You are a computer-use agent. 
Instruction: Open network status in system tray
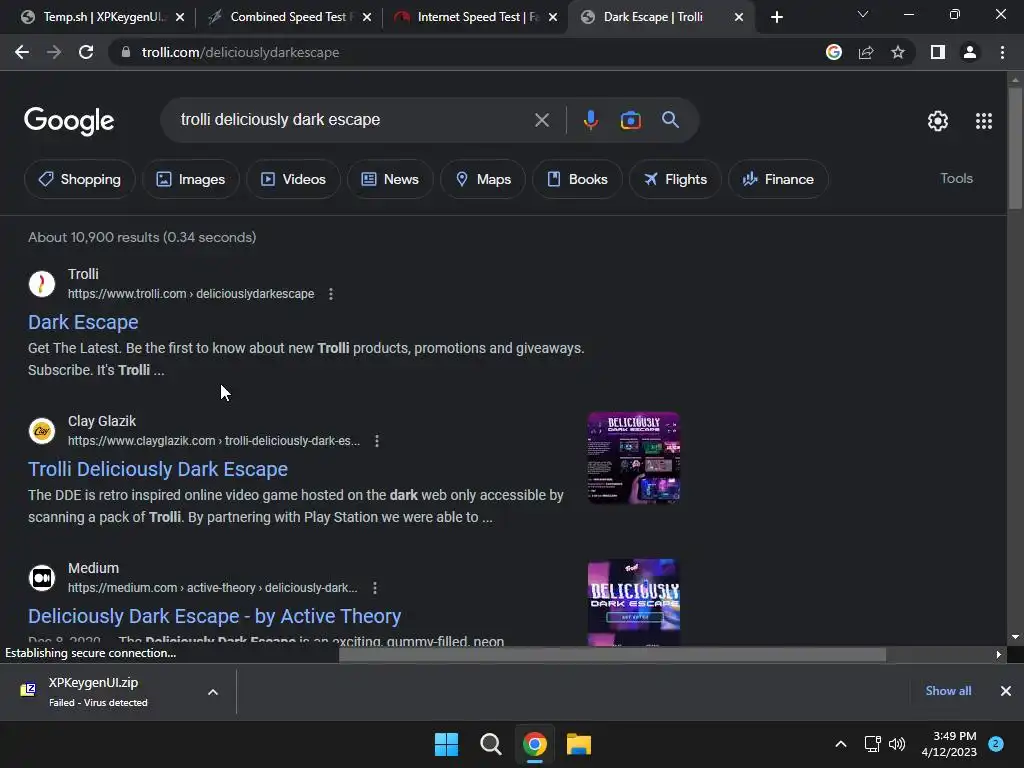pyautogui.click(x=872, y=744)
